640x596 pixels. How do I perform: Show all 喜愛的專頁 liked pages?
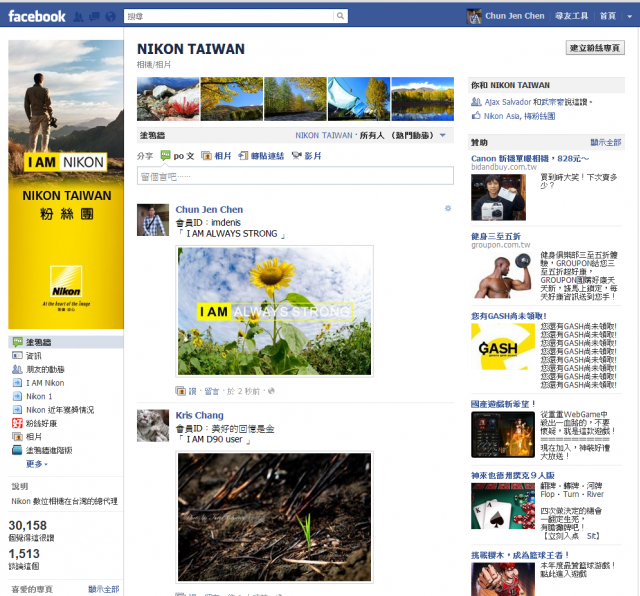coord(104,589)
